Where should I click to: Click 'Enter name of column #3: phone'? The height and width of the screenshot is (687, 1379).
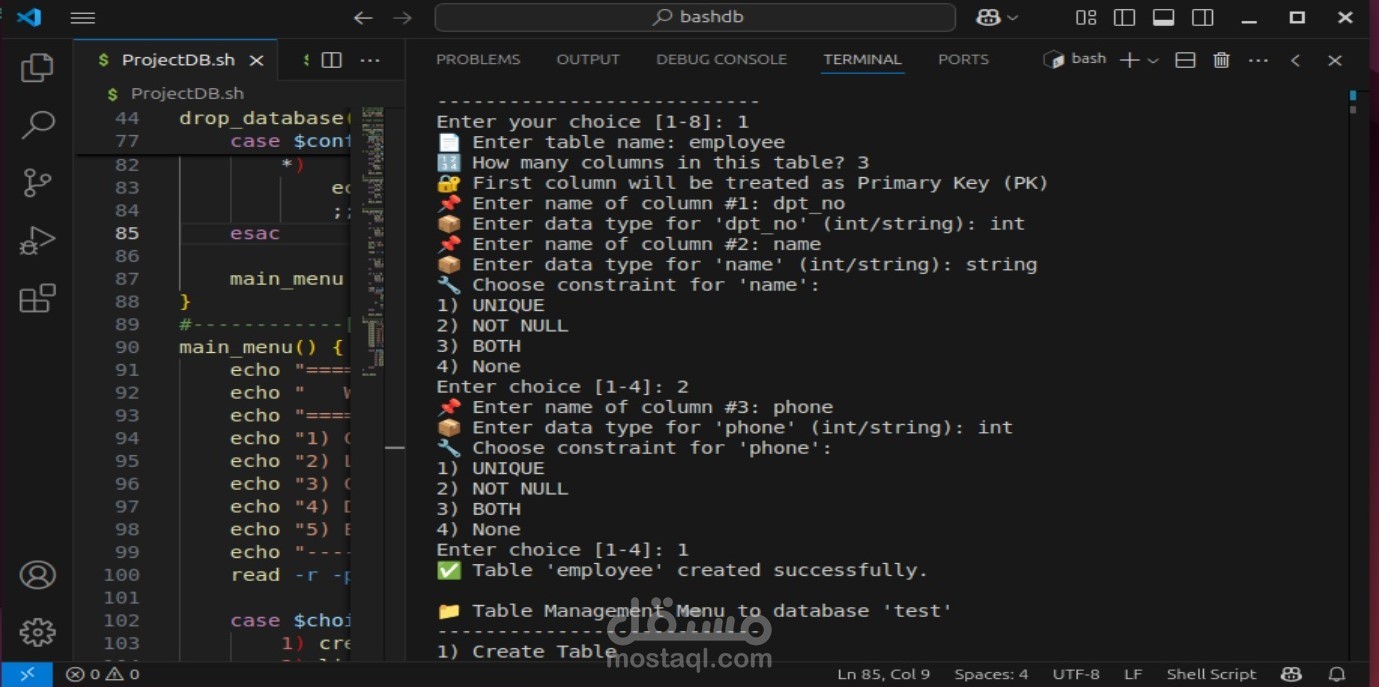[635, 407]
